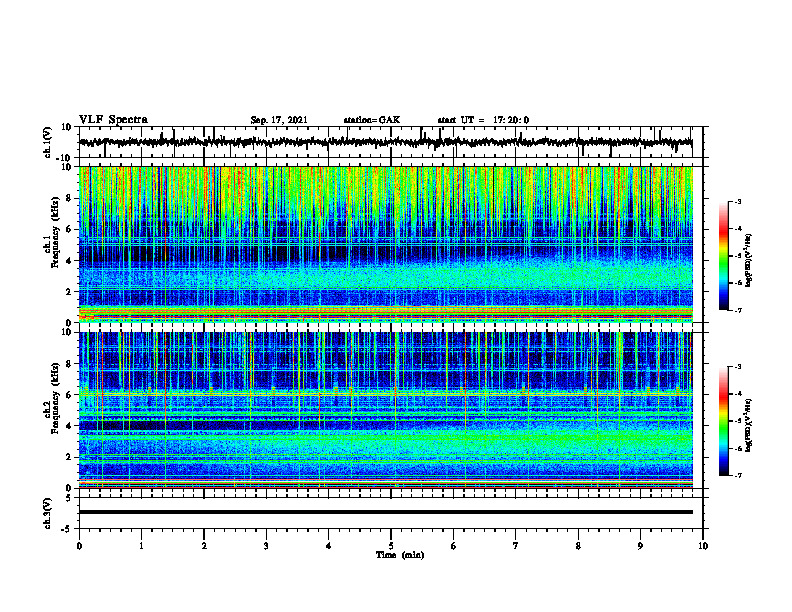Click the '8' kHz tick on ch.1 frequency axis
The width and height of the screenshot is (792, 612).
(69, 198)
